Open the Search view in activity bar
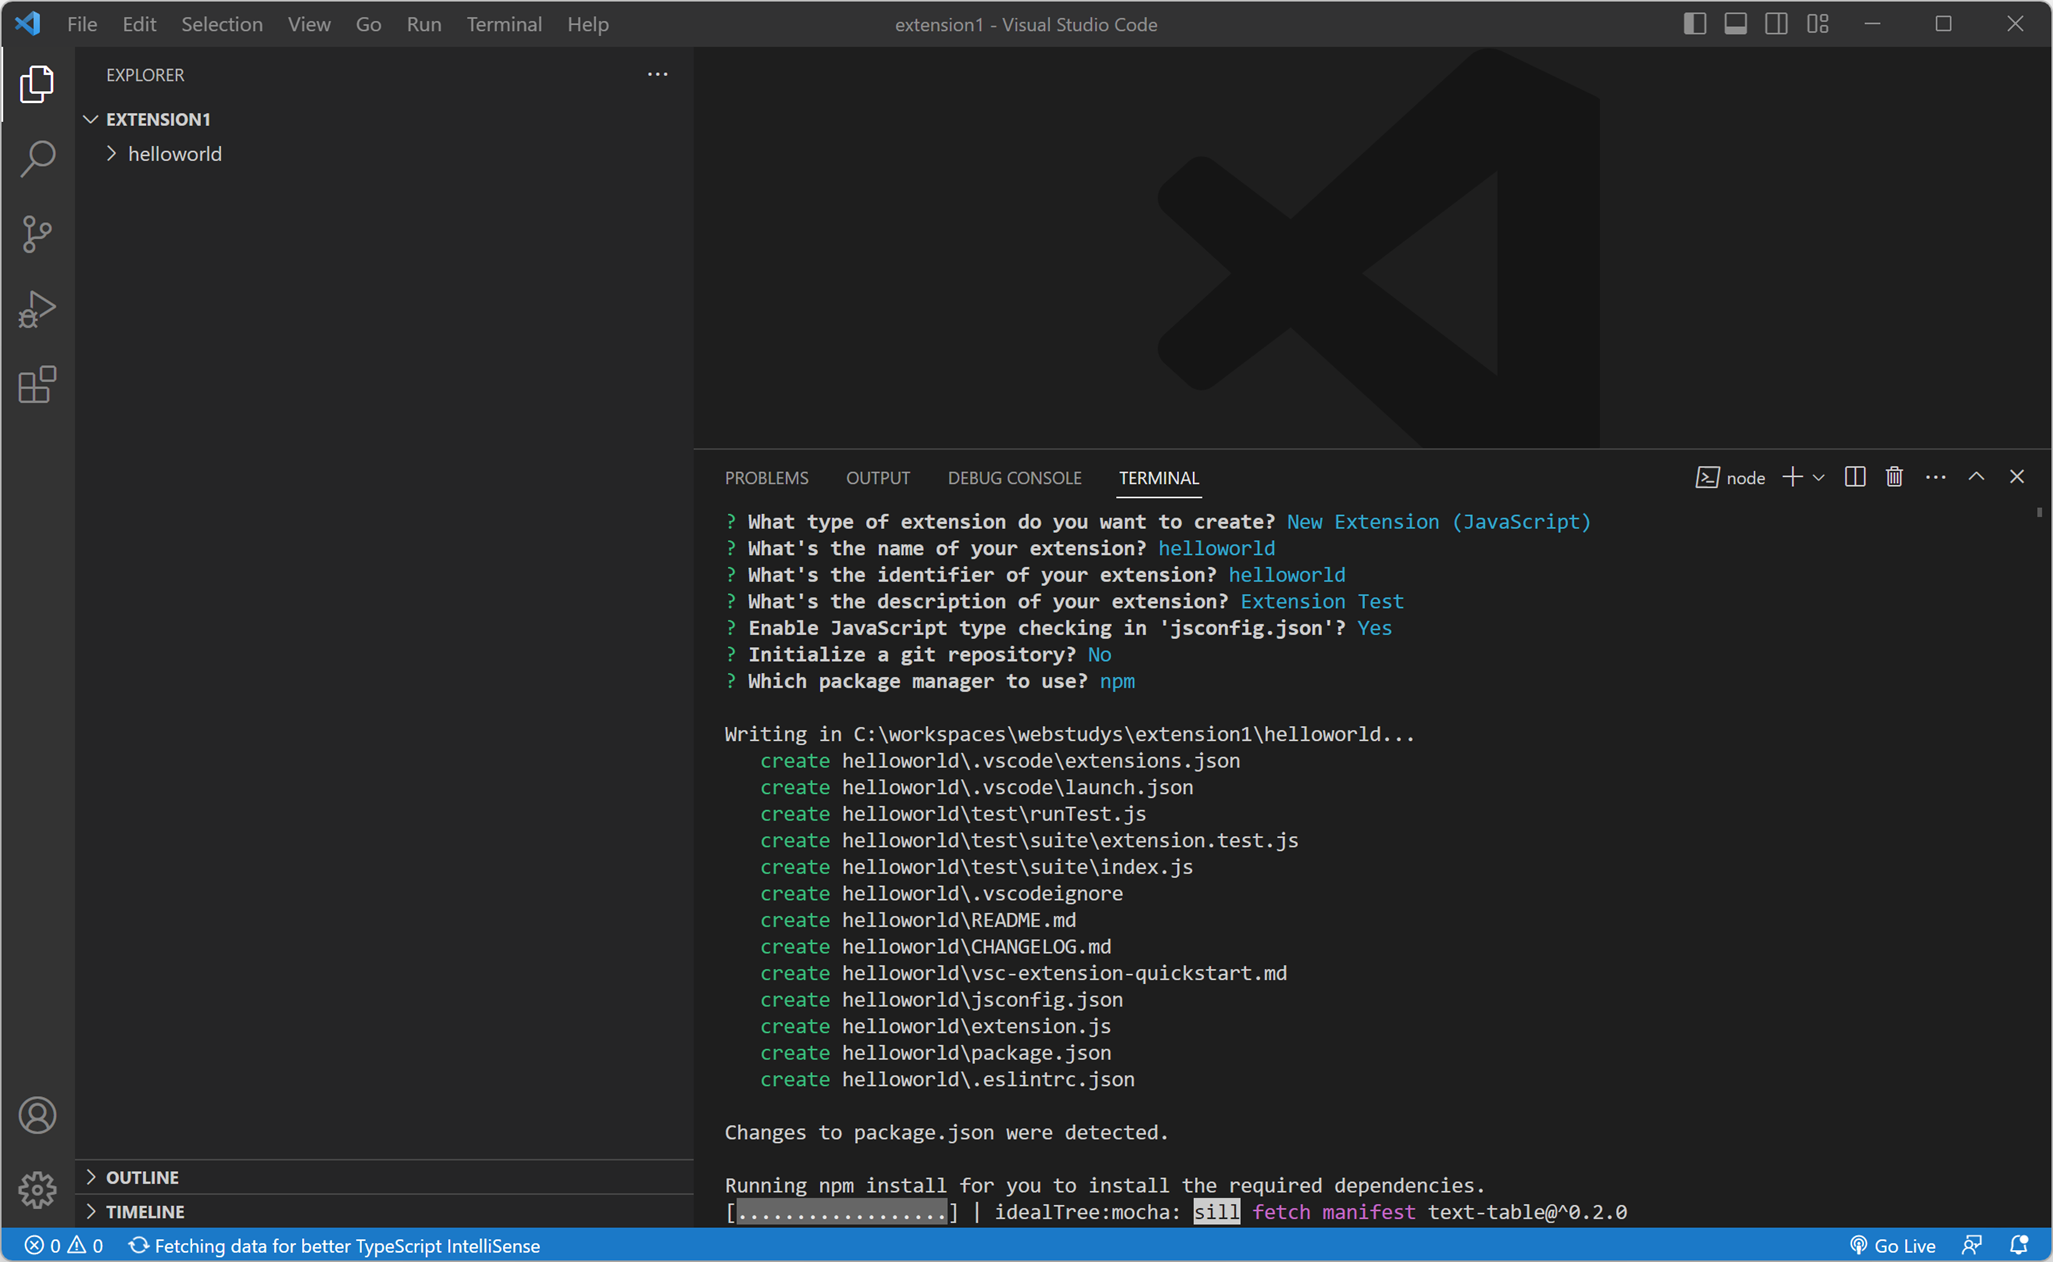 tap(37, 158)
